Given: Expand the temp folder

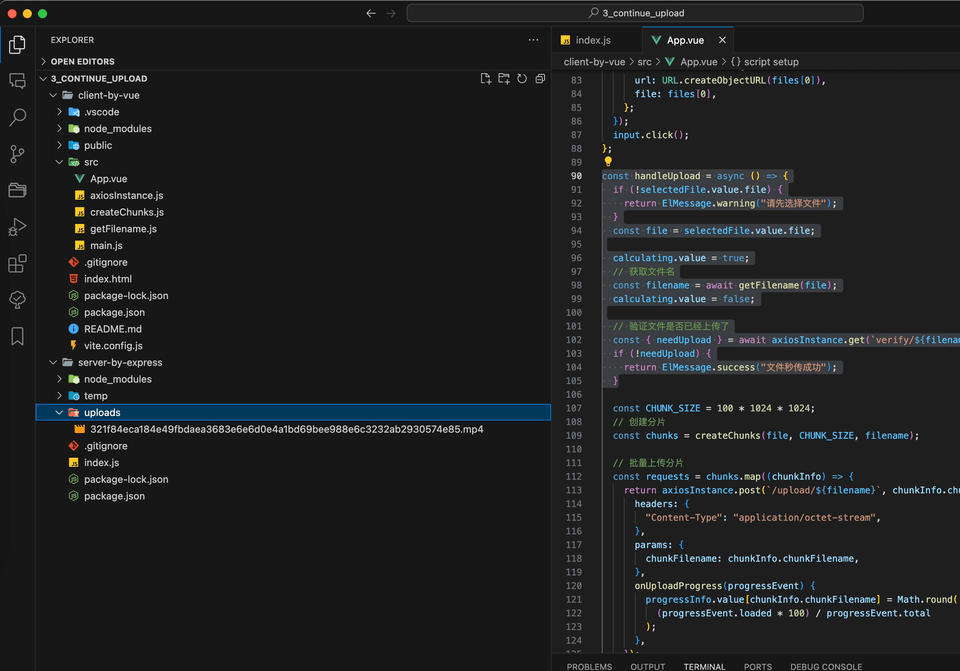Looking at the screenshot, I should tap(293, 396).
